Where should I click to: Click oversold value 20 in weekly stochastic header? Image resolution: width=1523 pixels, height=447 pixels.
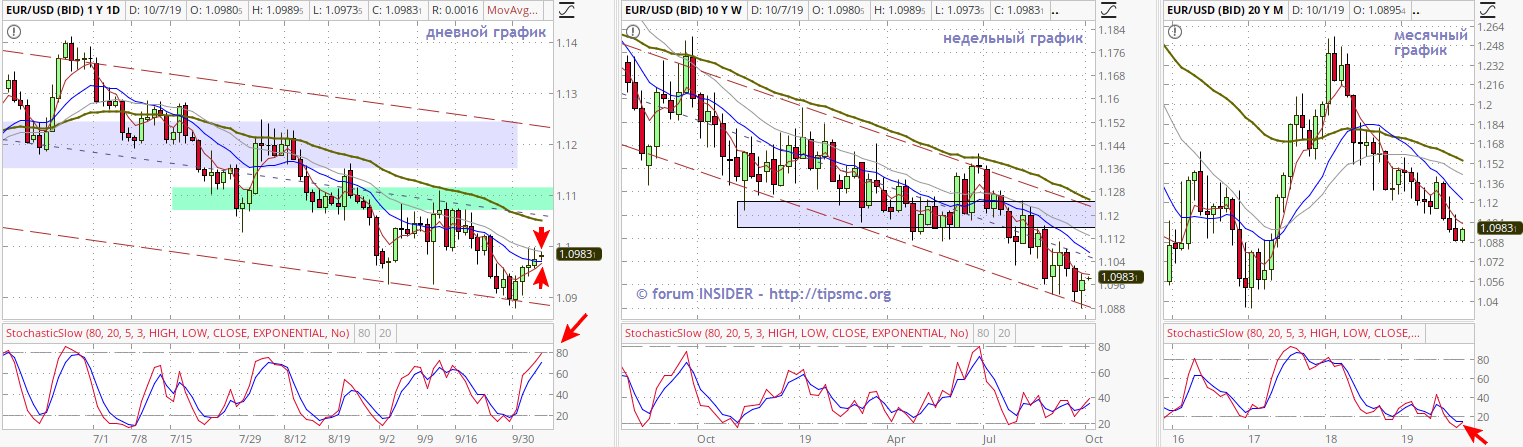coord(1005,332)
